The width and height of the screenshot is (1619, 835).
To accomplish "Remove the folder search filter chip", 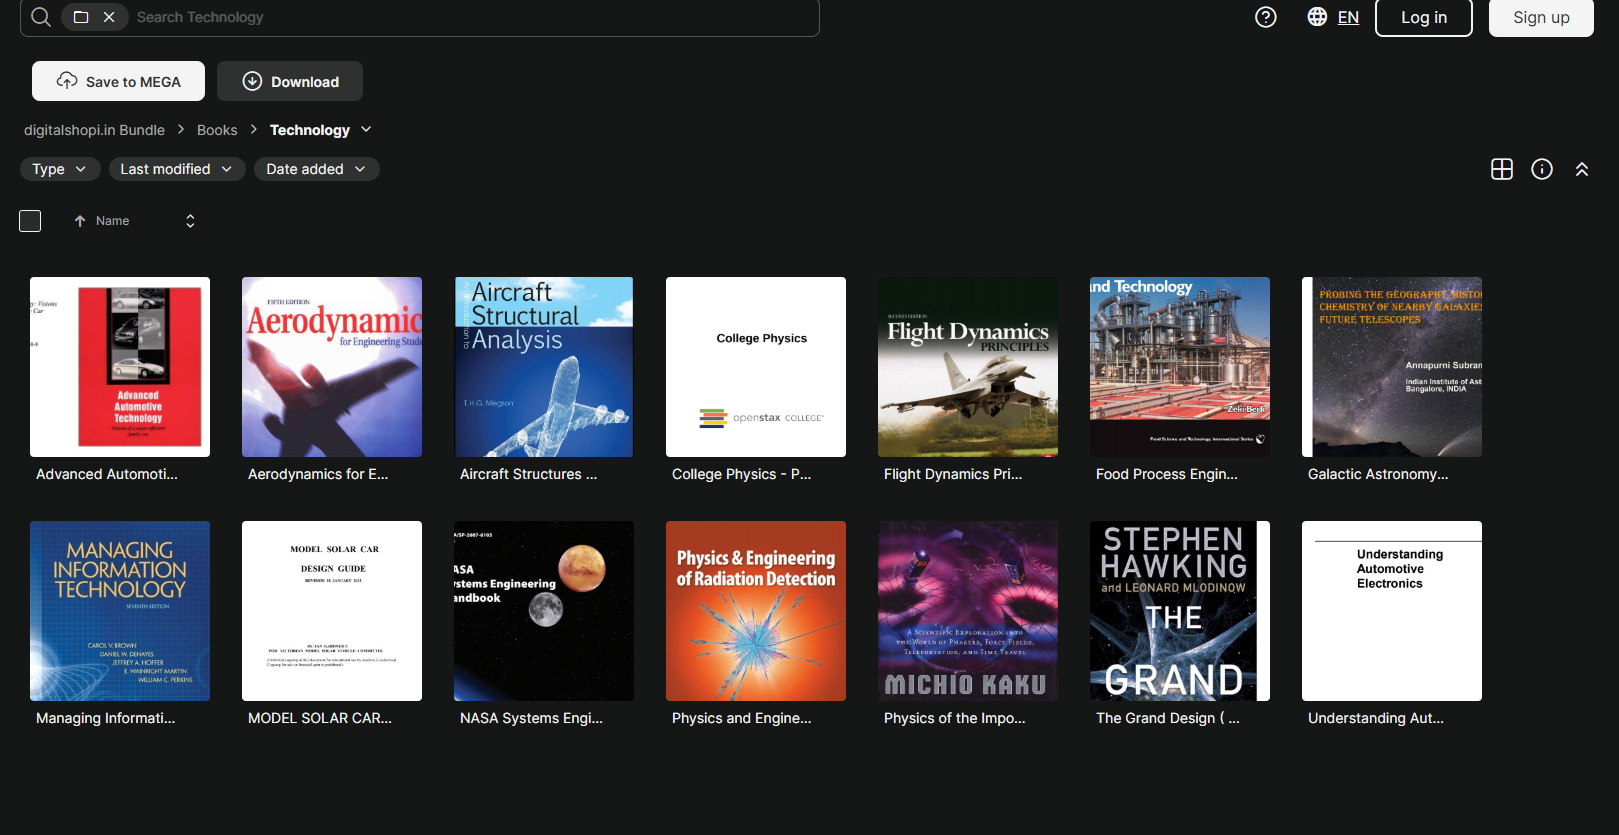I will (109, 17).
